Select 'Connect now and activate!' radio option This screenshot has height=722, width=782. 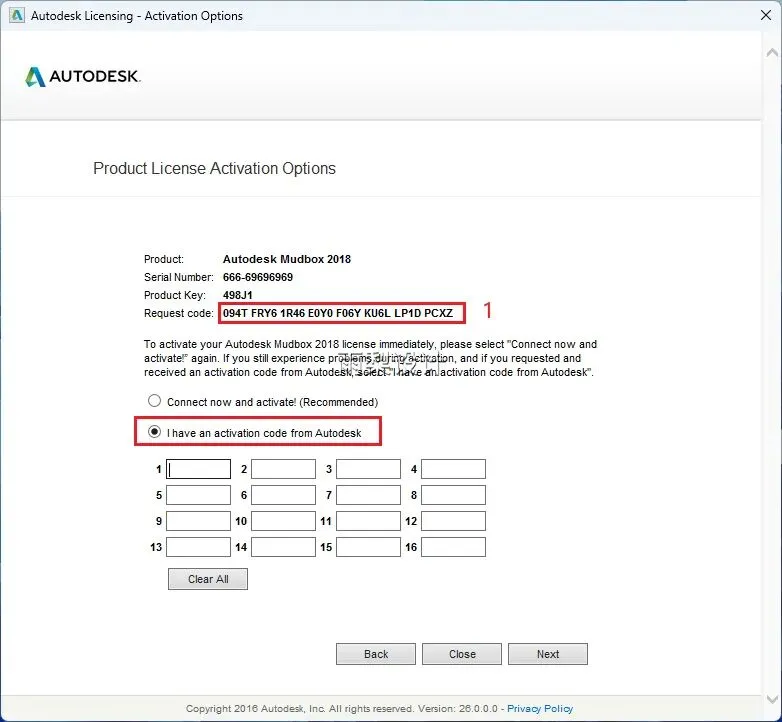pos(155,401)
